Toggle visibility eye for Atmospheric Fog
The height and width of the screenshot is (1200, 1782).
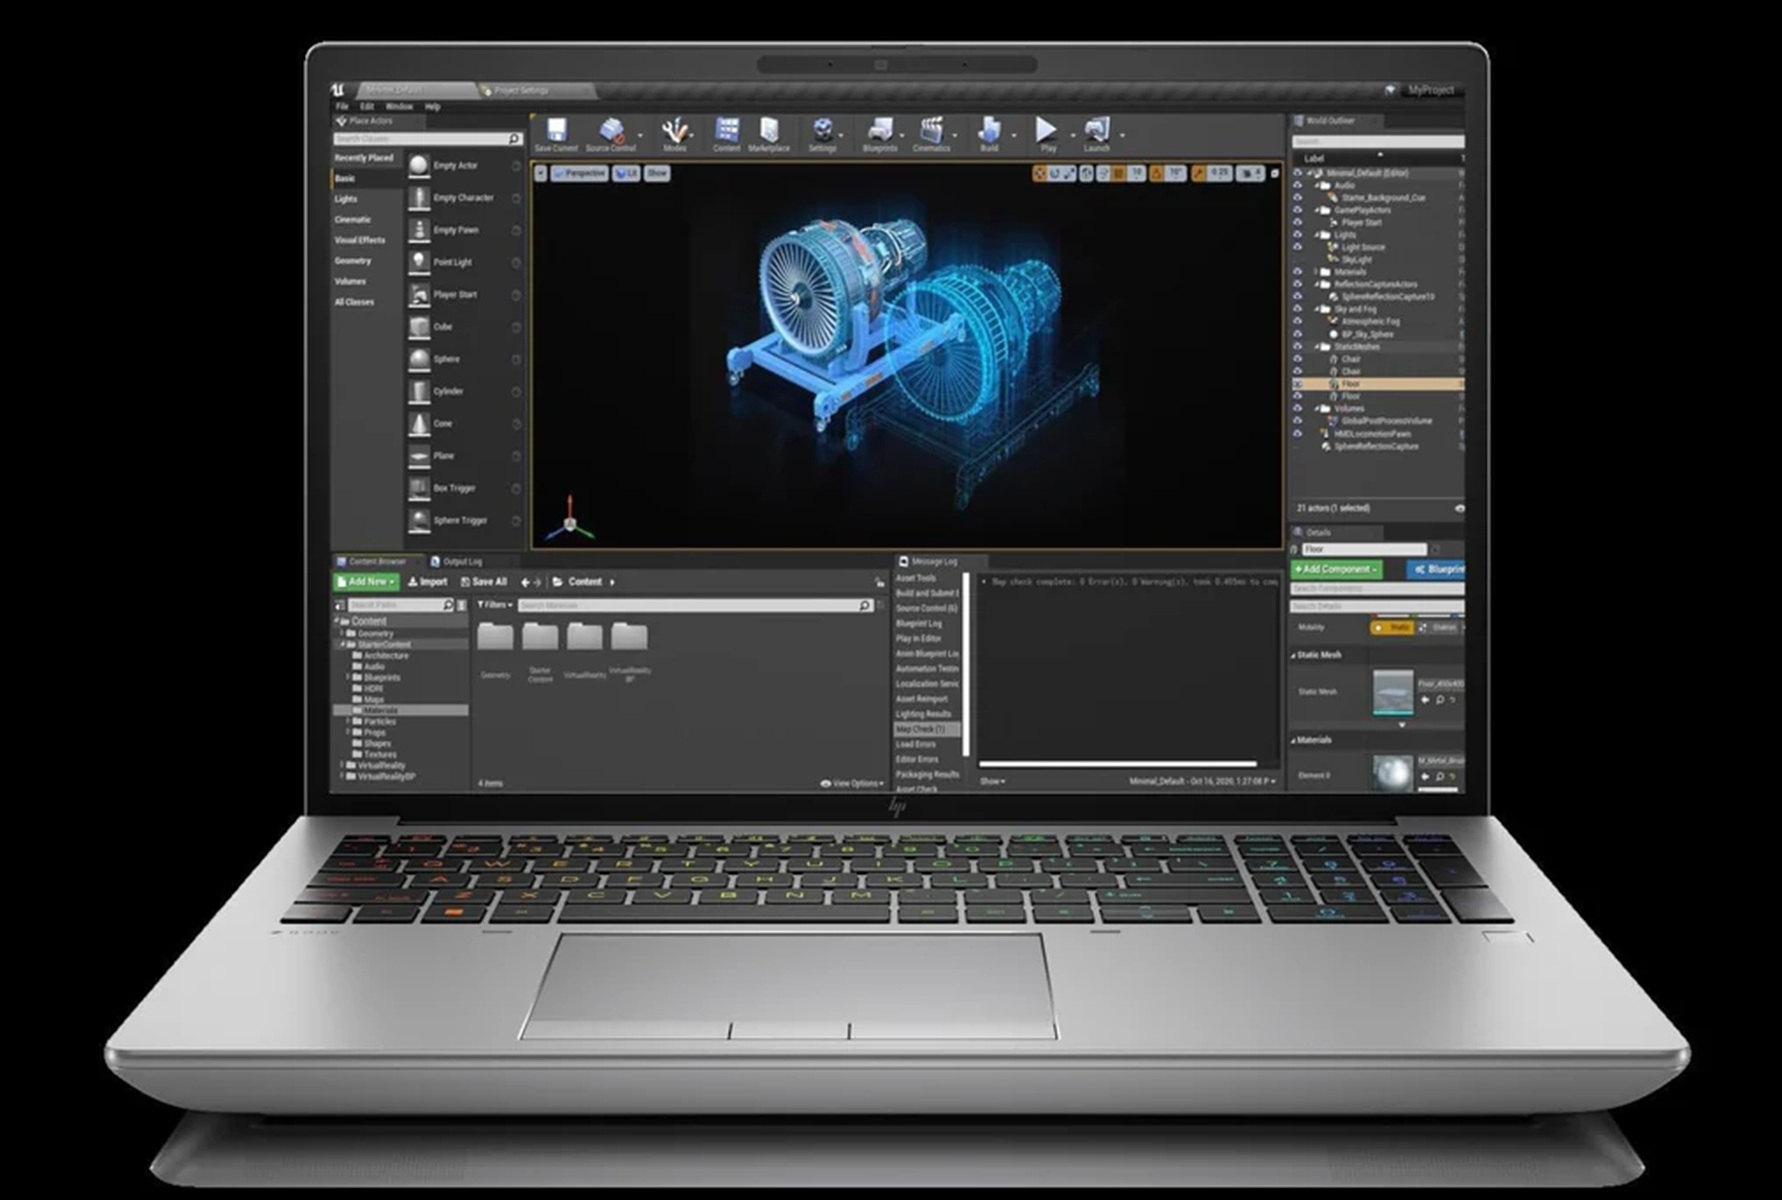click(x=1298, y=321)
